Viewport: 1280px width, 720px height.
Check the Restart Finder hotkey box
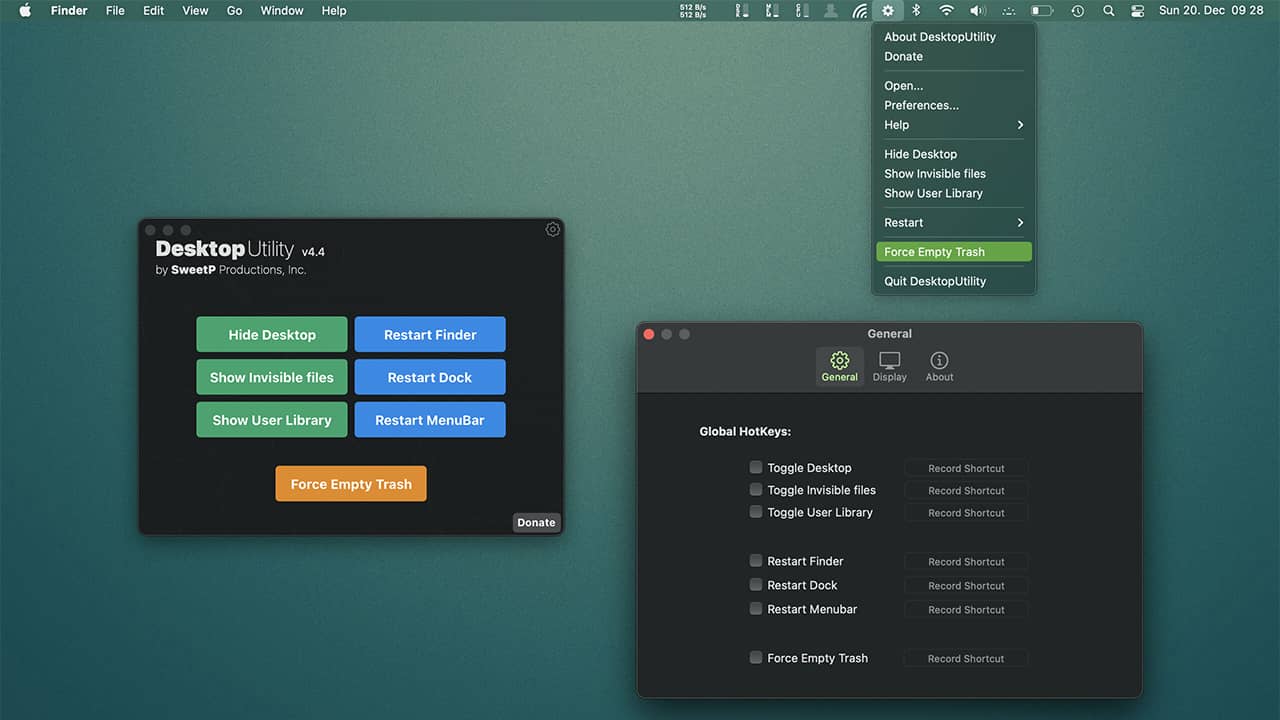pyautogui.click(x=756, y=560)
